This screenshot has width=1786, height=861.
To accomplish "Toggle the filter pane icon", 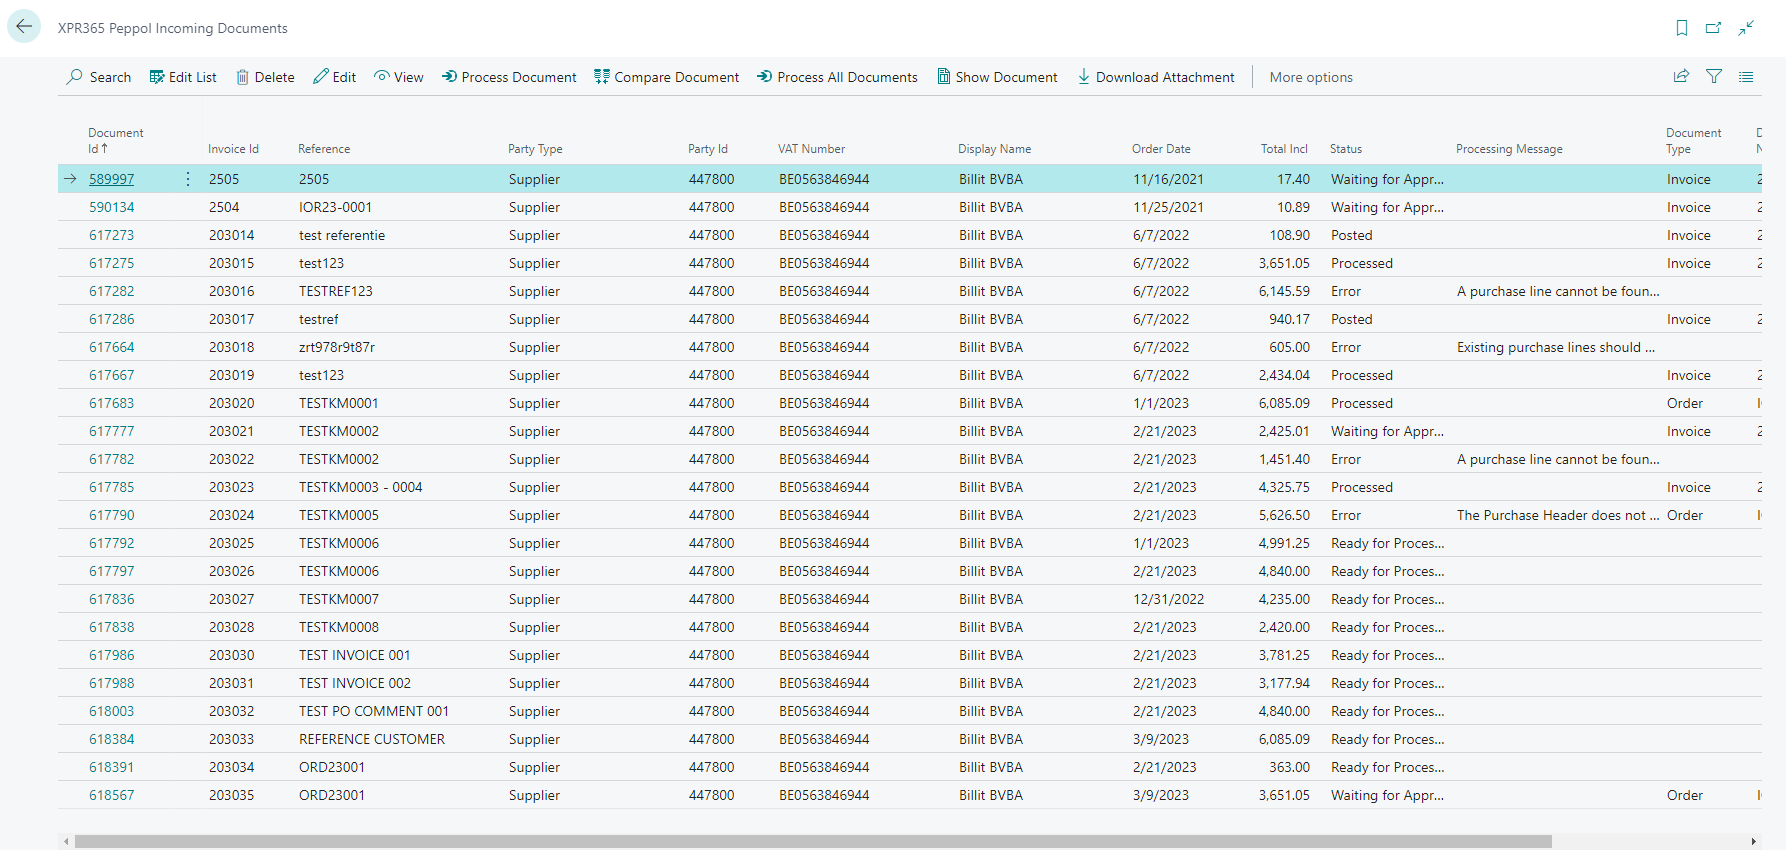I will click(1714, 76).
